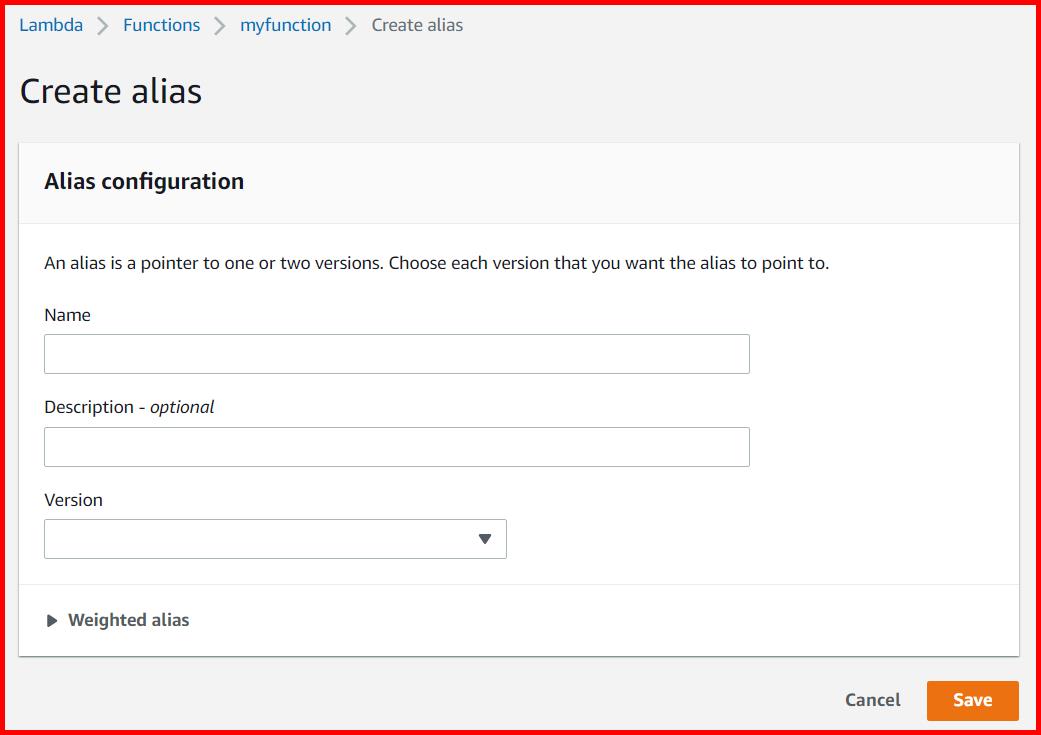The width and height of the screenshot is (1041, 735).
Task: Click the Cancel text link
Action: [x=871, y=700]
